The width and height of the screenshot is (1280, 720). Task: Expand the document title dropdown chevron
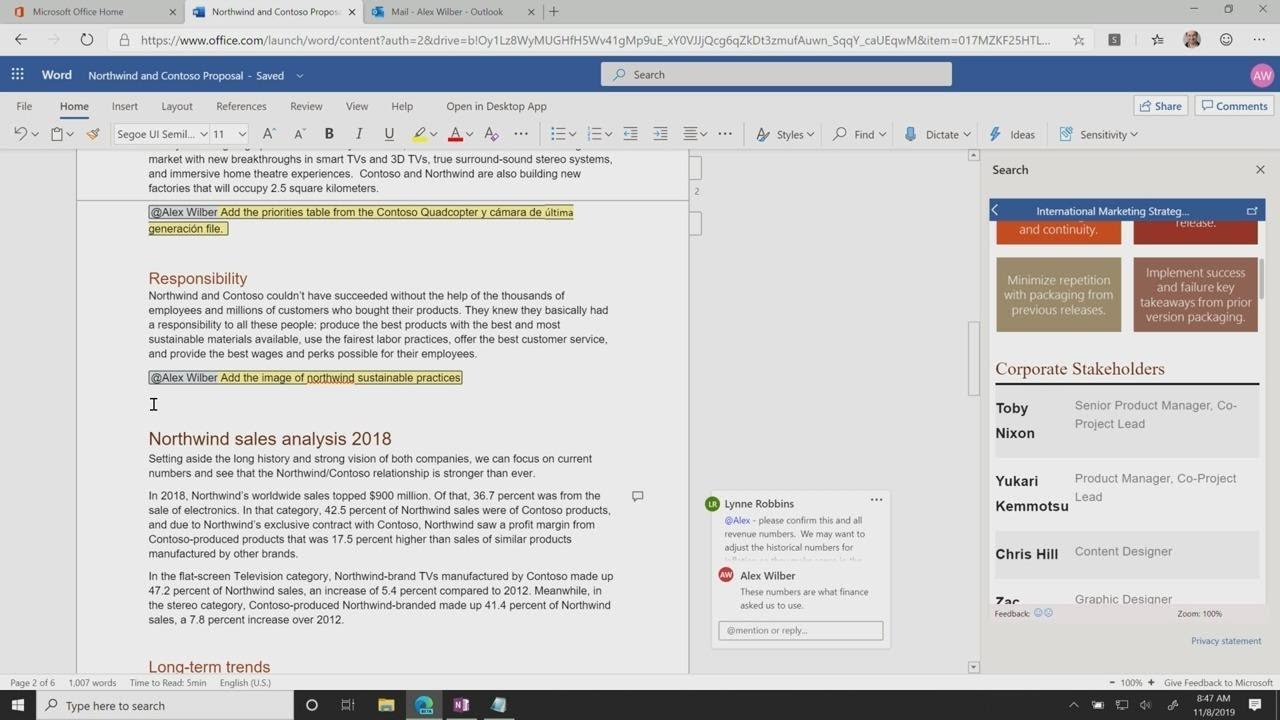299,75
